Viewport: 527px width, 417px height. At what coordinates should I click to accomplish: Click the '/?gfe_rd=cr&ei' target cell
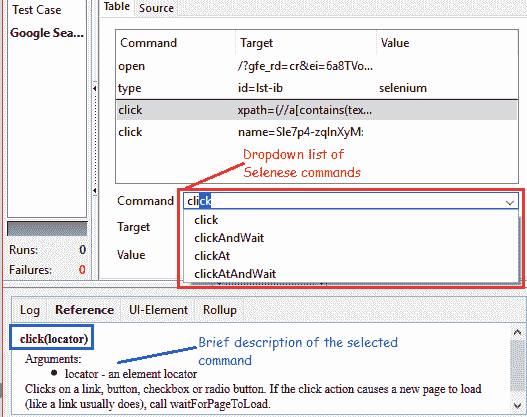click(305, 66)
